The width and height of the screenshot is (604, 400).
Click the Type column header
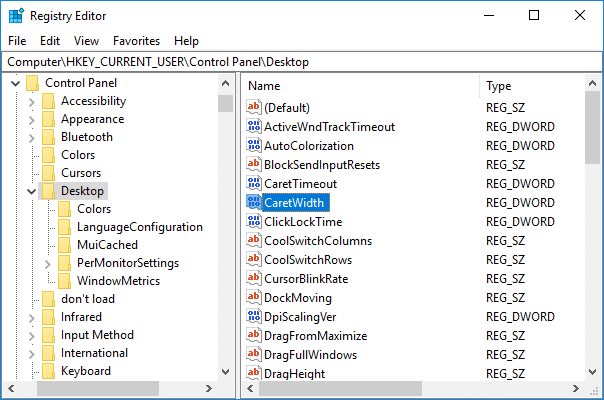coord(530,86)
